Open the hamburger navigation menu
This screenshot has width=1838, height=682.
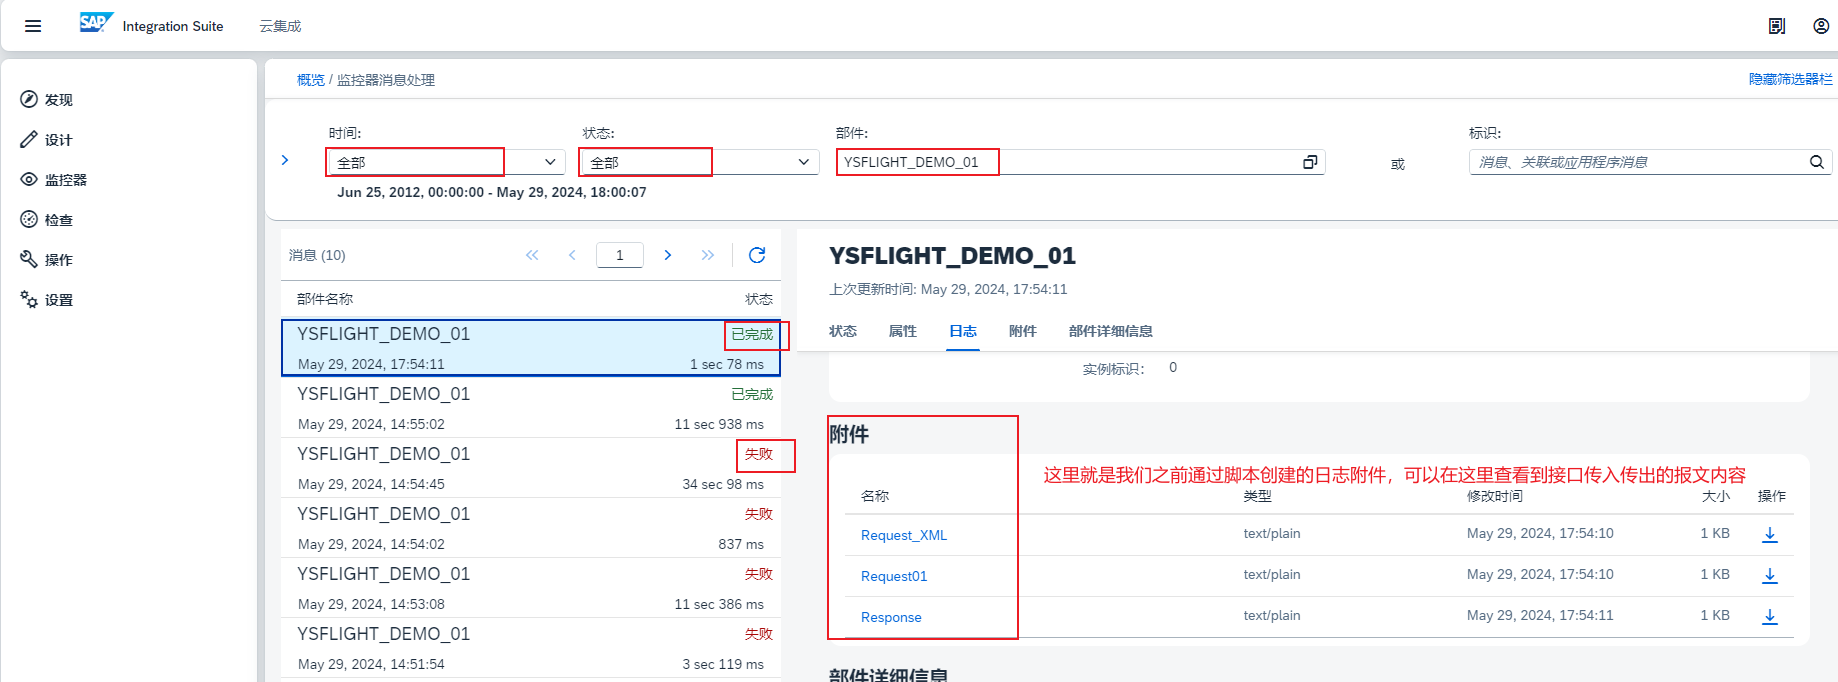[33, 26]
